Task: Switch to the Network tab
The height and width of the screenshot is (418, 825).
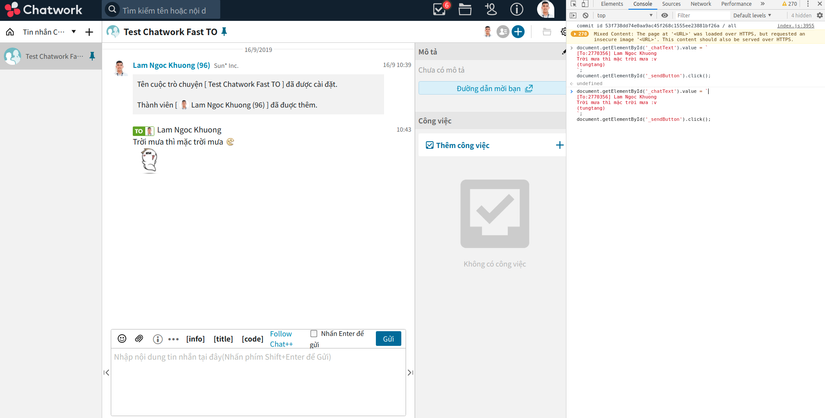Action: [x=701, y=4]
